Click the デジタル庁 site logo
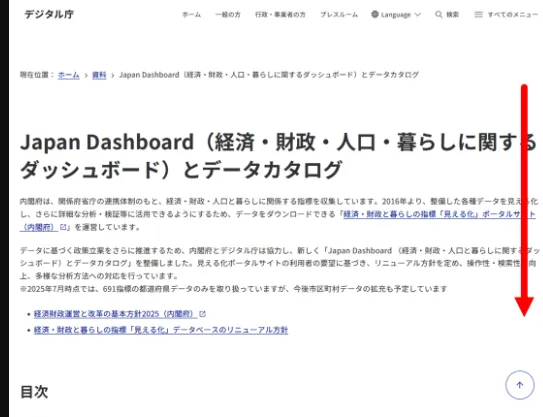 pos(49,14)
